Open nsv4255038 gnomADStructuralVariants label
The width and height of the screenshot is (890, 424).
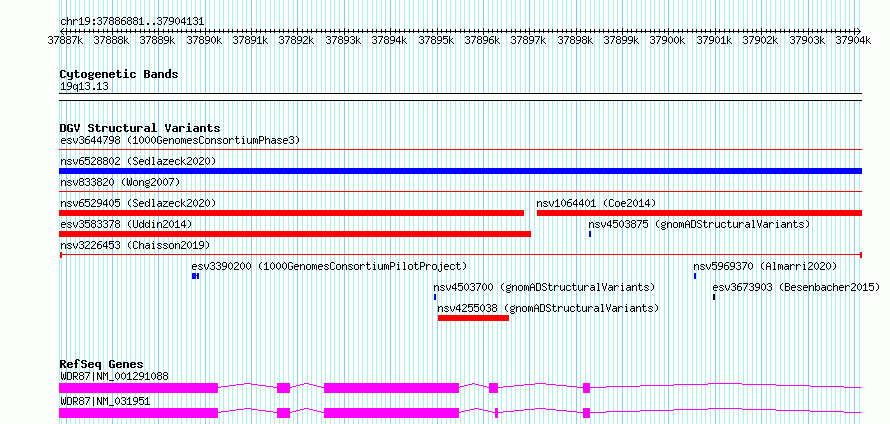pos(548,308)
